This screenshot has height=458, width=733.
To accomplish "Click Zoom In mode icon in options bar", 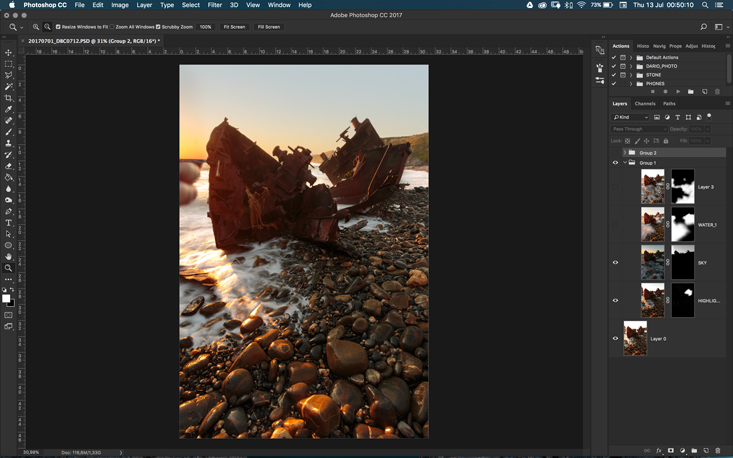I will pyautogui.click(x=36, y=27).
